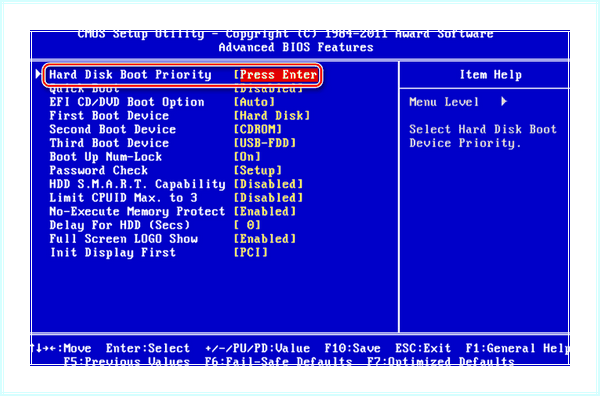This screenshot has width=600, height=396.
Task: Click the Enter:Select hint
Action: (148, 349)
